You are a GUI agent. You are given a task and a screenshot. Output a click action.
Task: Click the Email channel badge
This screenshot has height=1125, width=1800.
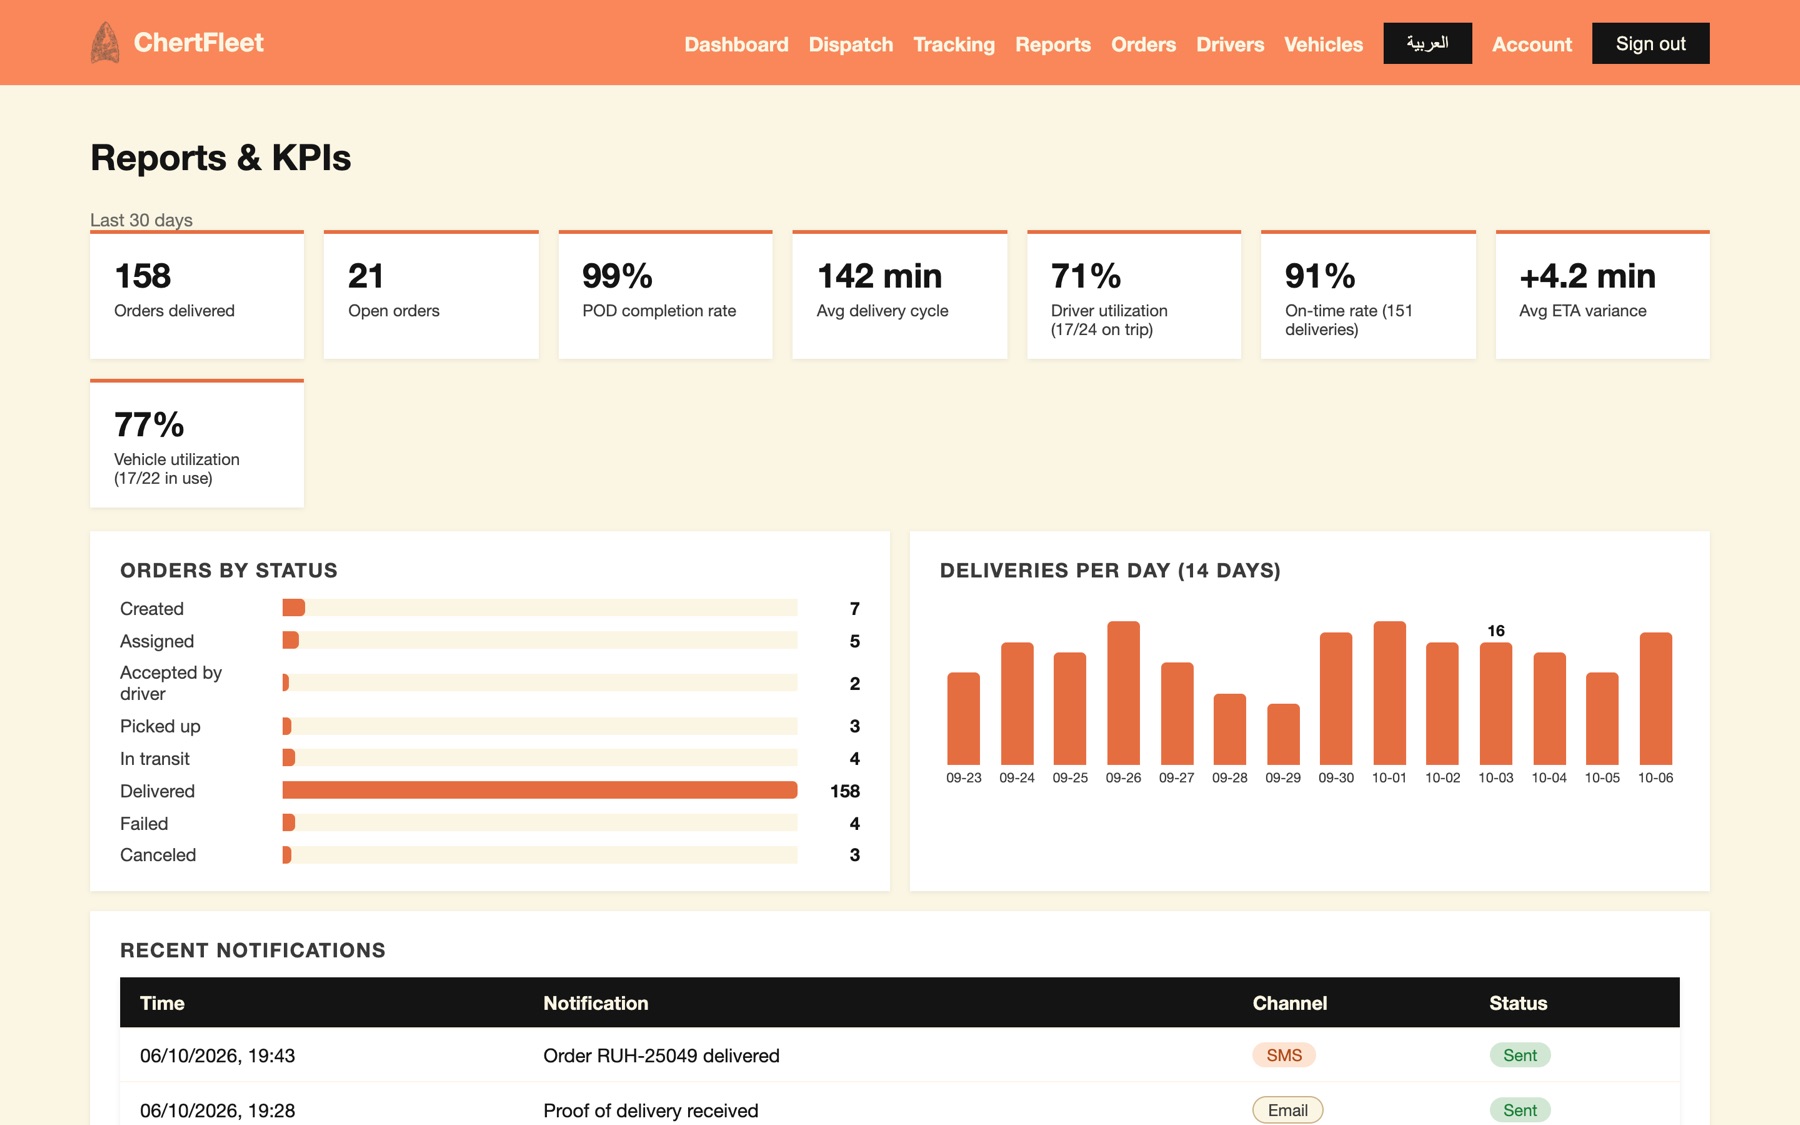pos(1288,1110)
